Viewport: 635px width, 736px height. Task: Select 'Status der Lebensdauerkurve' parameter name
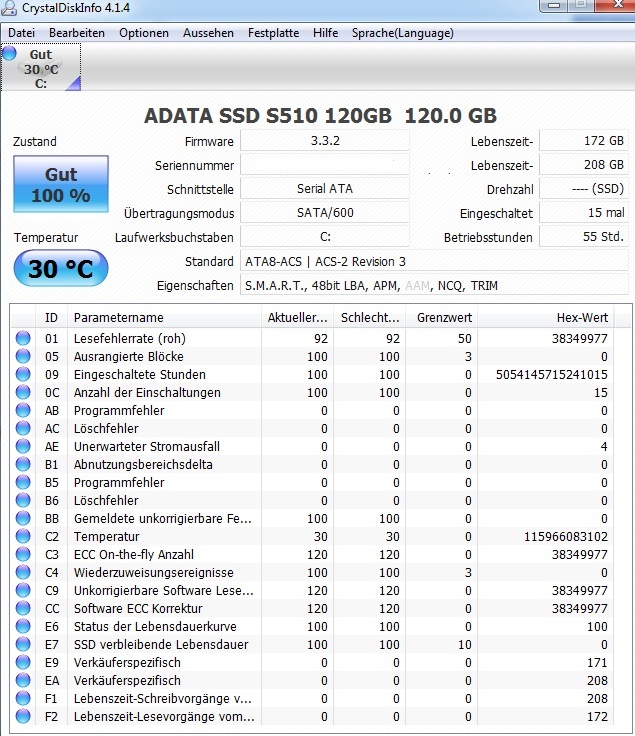coord(155,627)
